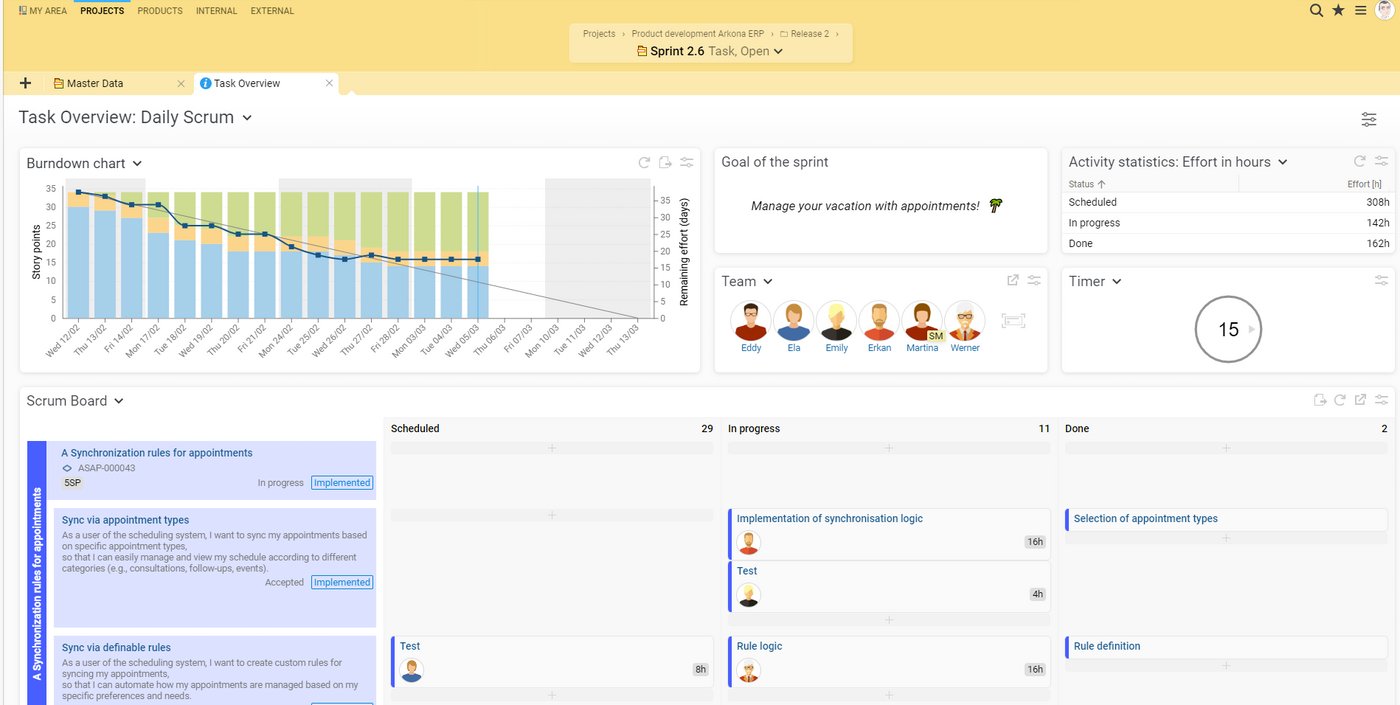Select Werner's team avatar
This screenshot has height=705, width=1400.
(965, 322)
